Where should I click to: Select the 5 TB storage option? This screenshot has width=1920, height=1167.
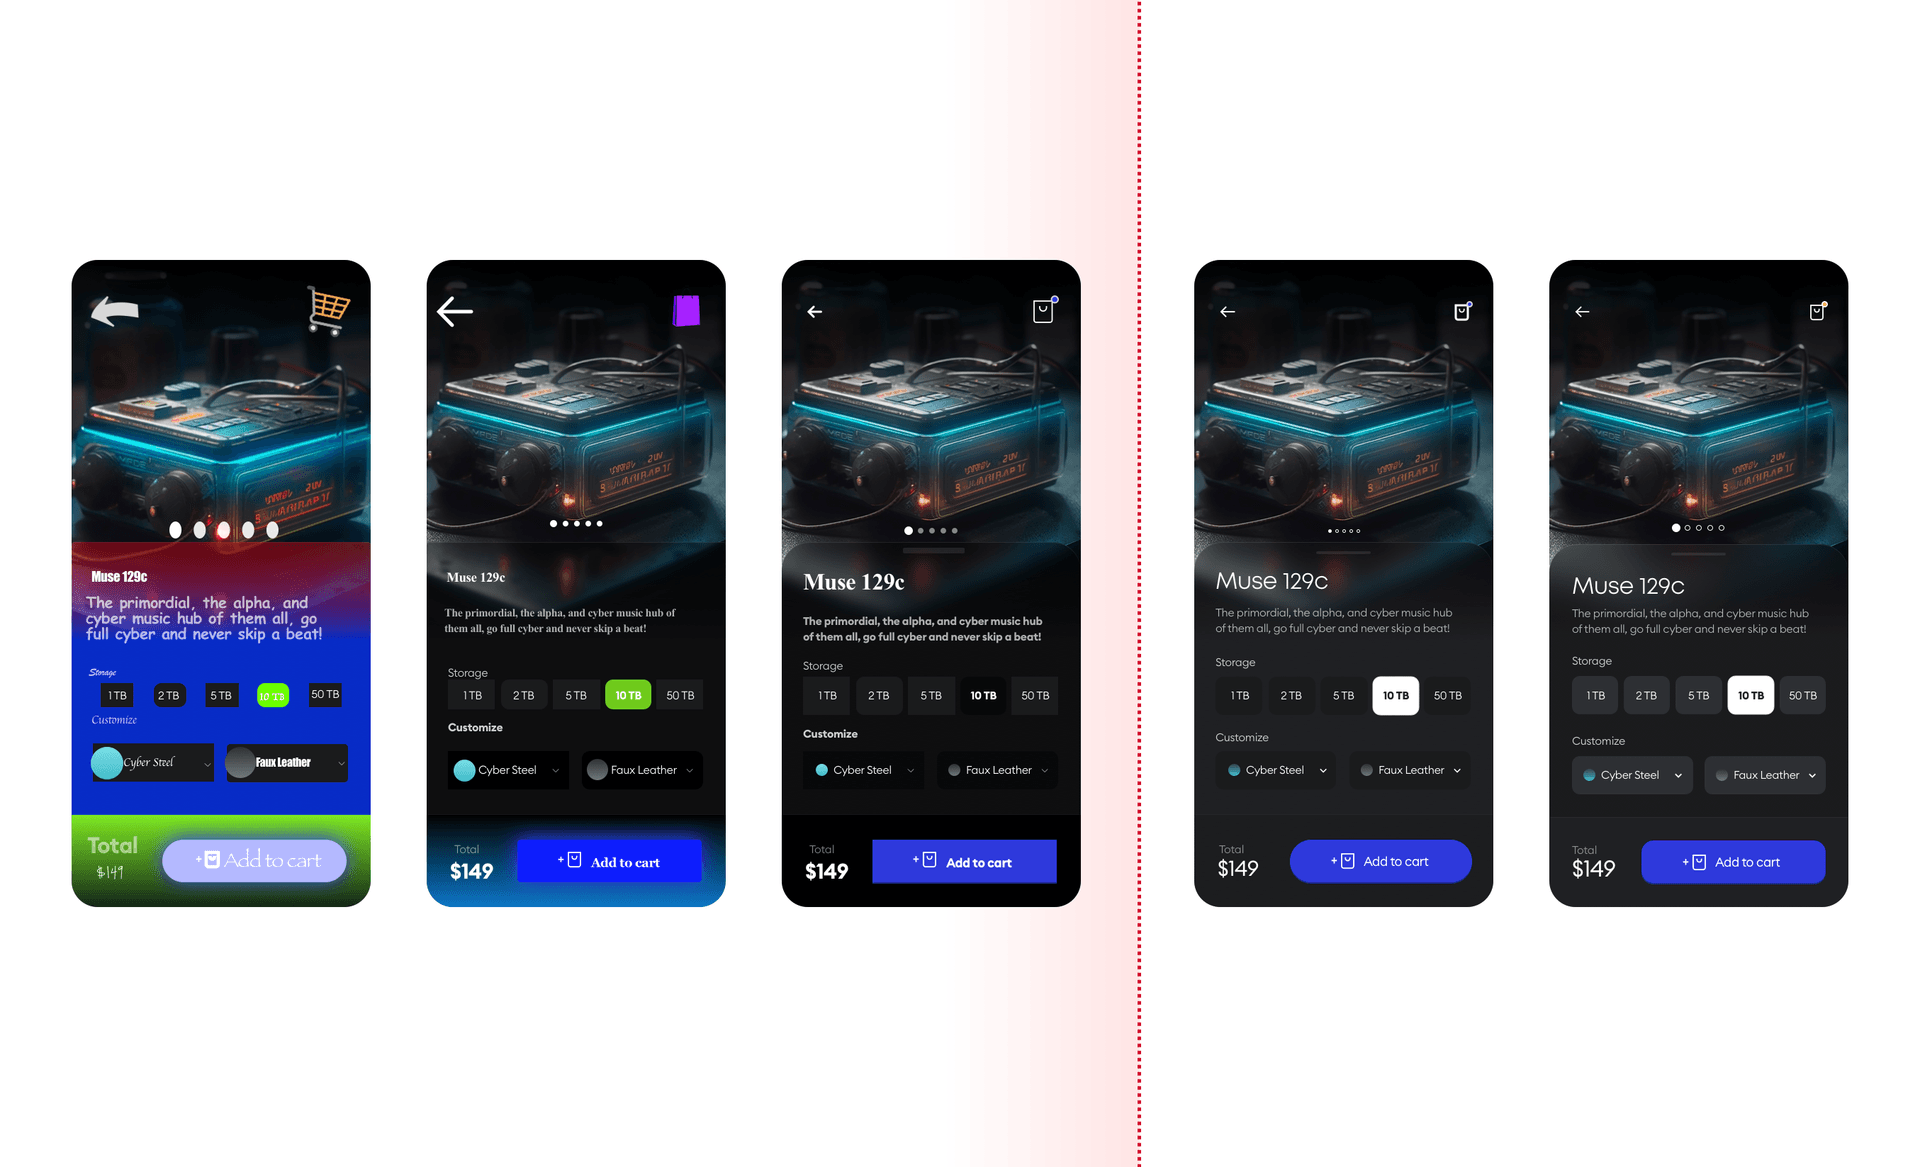click(x=931, y=695)
